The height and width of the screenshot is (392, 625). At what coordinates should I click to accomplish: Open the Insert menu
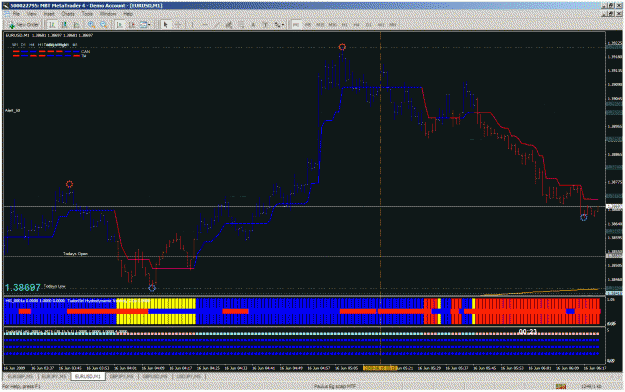pyautogui.click(x=49, y=14)
